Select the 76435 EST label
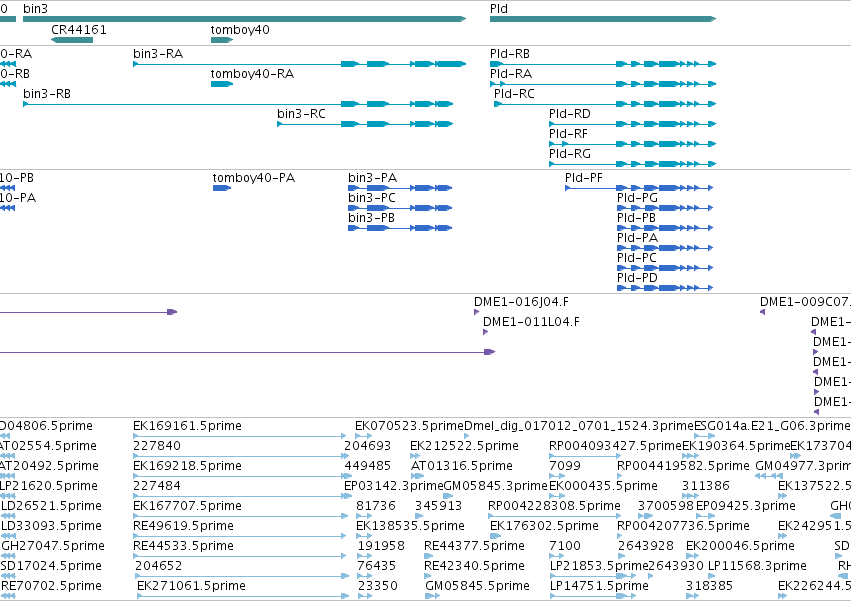Viewport: 851px width, 601px height. click(x=377, y=566)
